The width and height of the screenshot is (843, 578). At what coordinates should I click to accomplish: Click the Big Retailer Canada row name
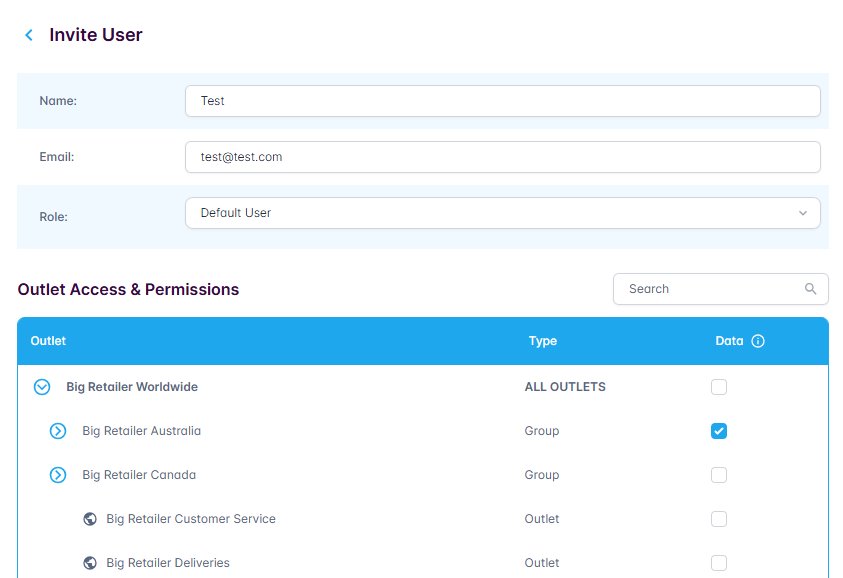pyautogui.click(x=139, y=475)
